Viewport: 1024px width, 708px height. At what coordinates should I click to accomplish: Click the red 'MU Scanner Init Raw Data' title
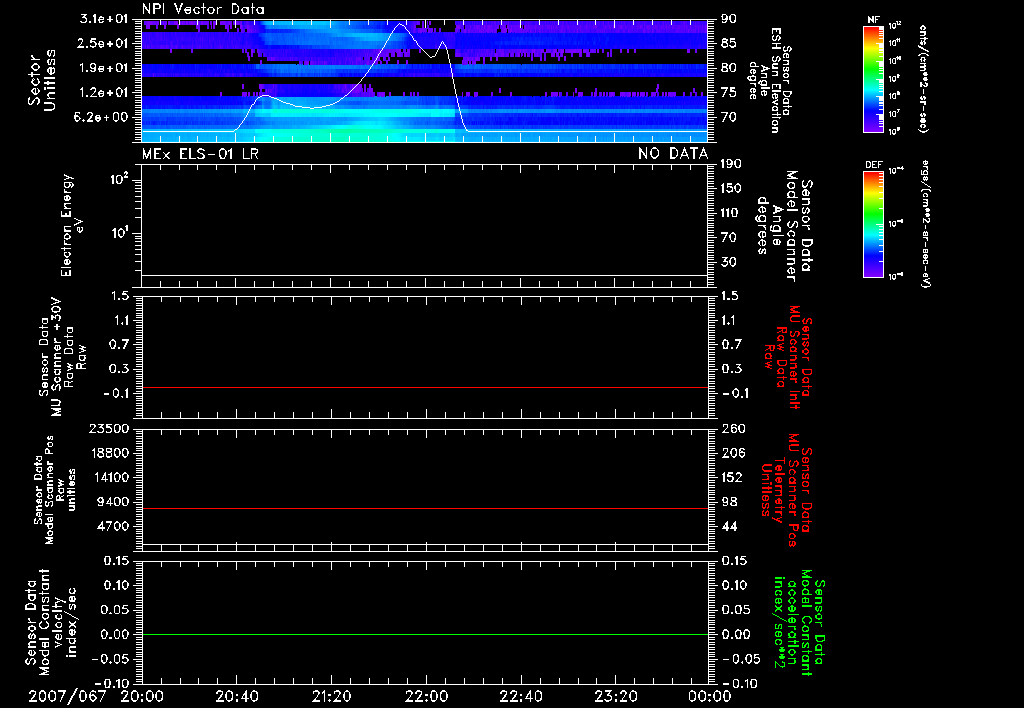click(788, 357)
